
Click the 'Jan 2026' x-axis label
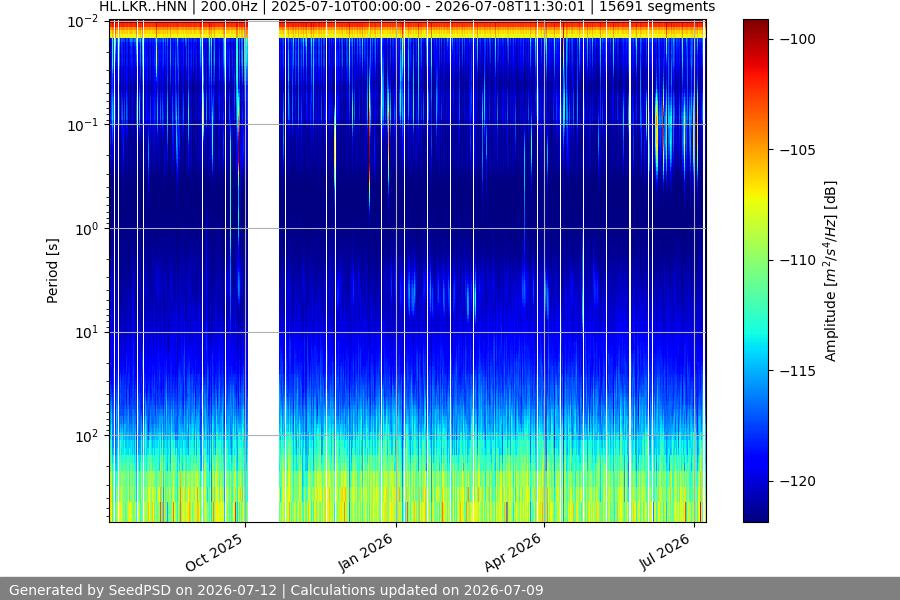[x=366, y=552]
